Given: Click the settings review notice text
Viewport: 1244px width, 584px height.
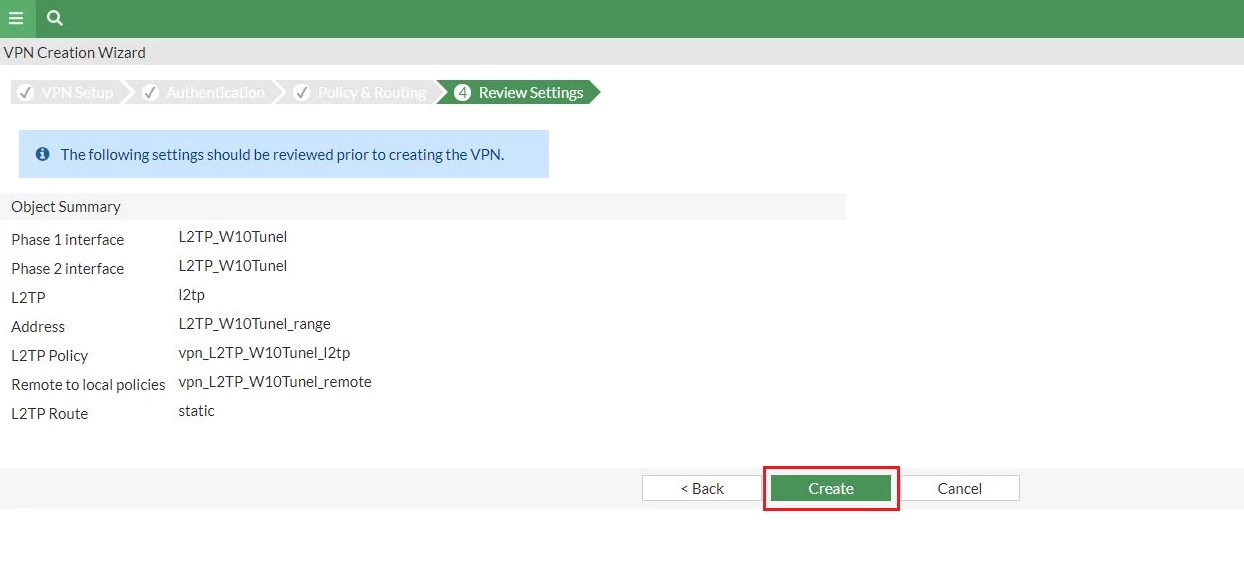Looking at the screenshot, I should coord(283,155).
